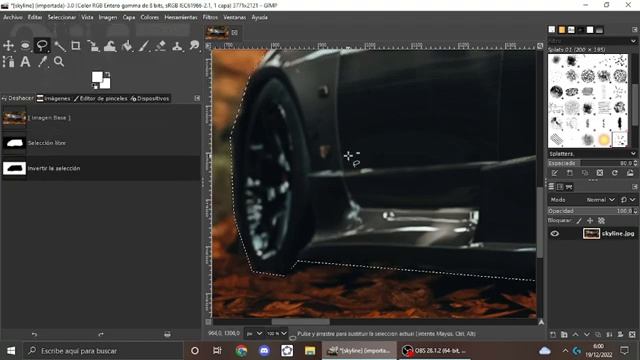This screenshot has width=640, height=360.
Task: Open the Filtros menu
Action: pyautogui.click(x=210, y=17)
